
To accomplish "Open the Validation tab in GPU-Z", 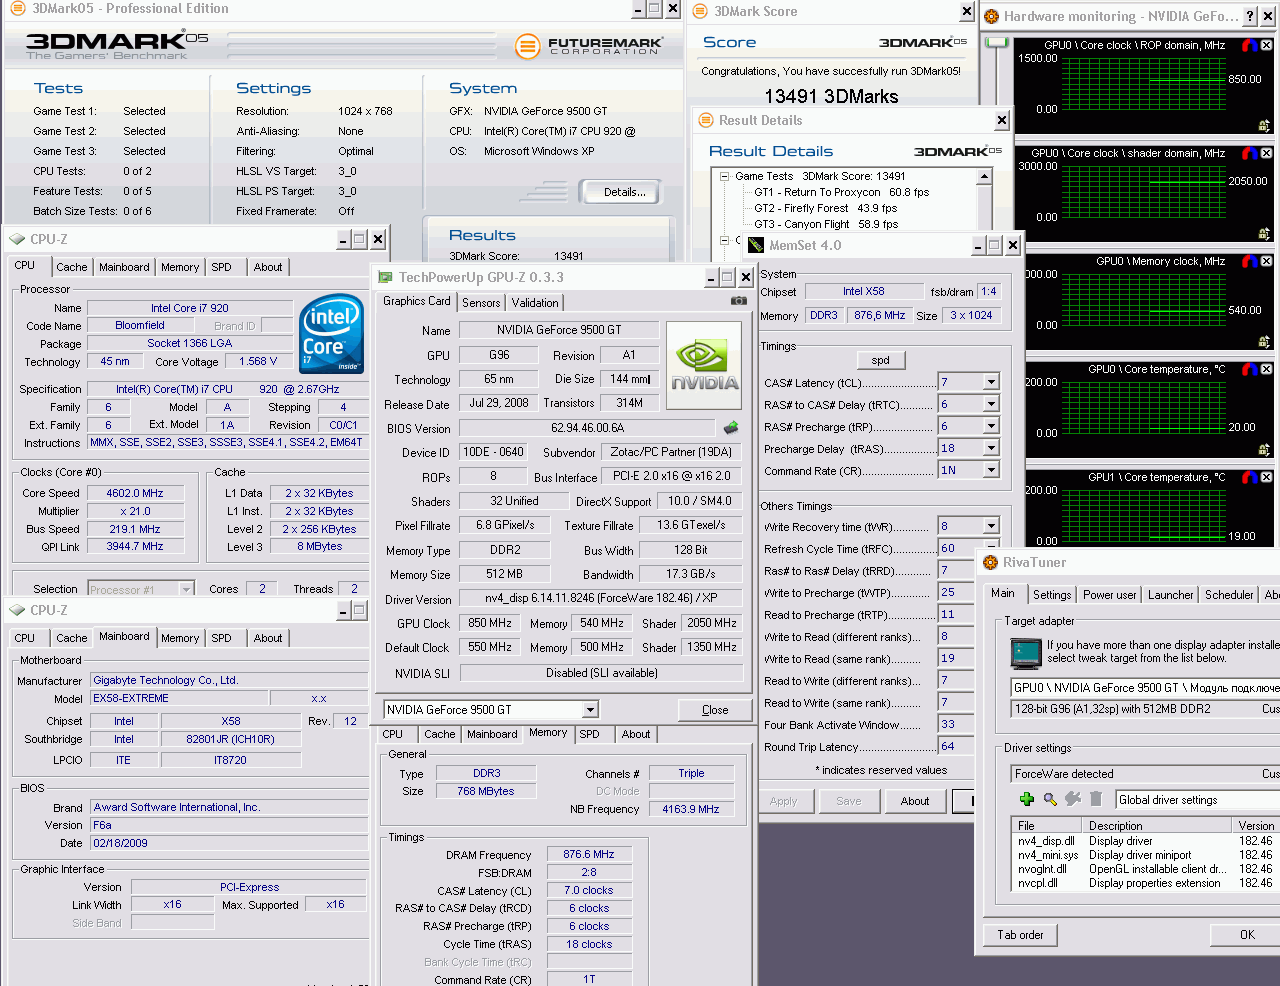I will click(535, 303).
